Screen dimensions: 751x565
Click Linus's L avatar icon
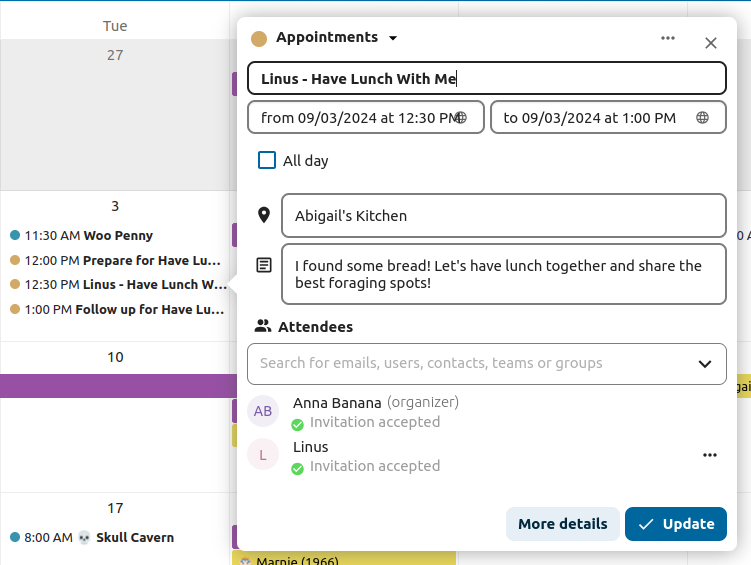263,455
